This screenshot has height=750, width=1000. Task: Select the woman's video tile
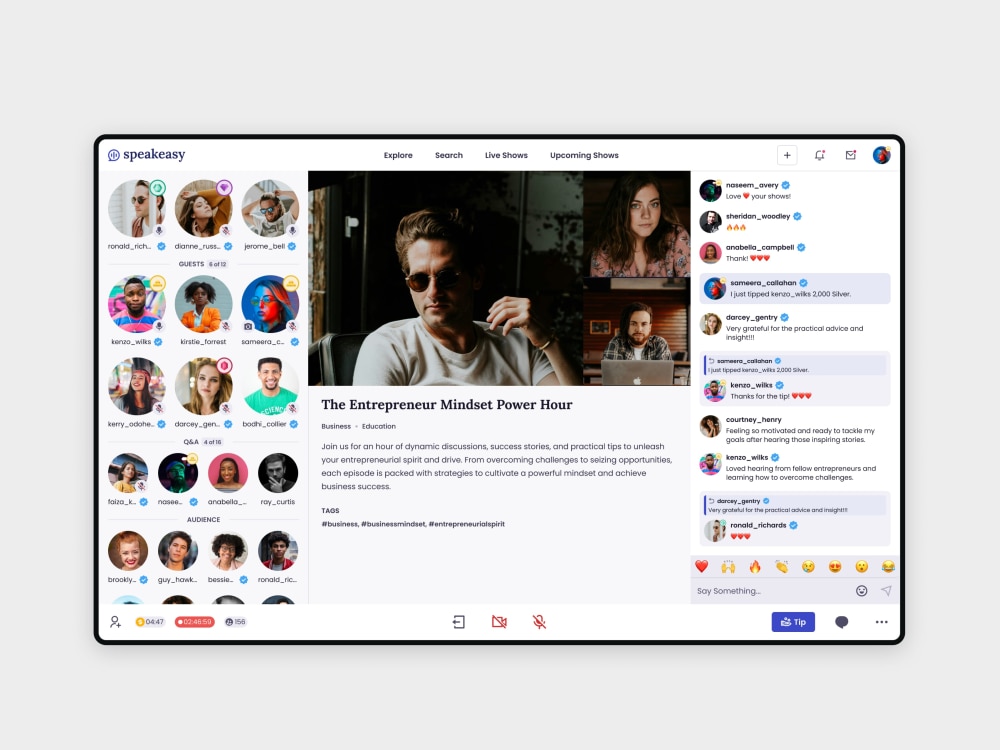pos(636,224)
